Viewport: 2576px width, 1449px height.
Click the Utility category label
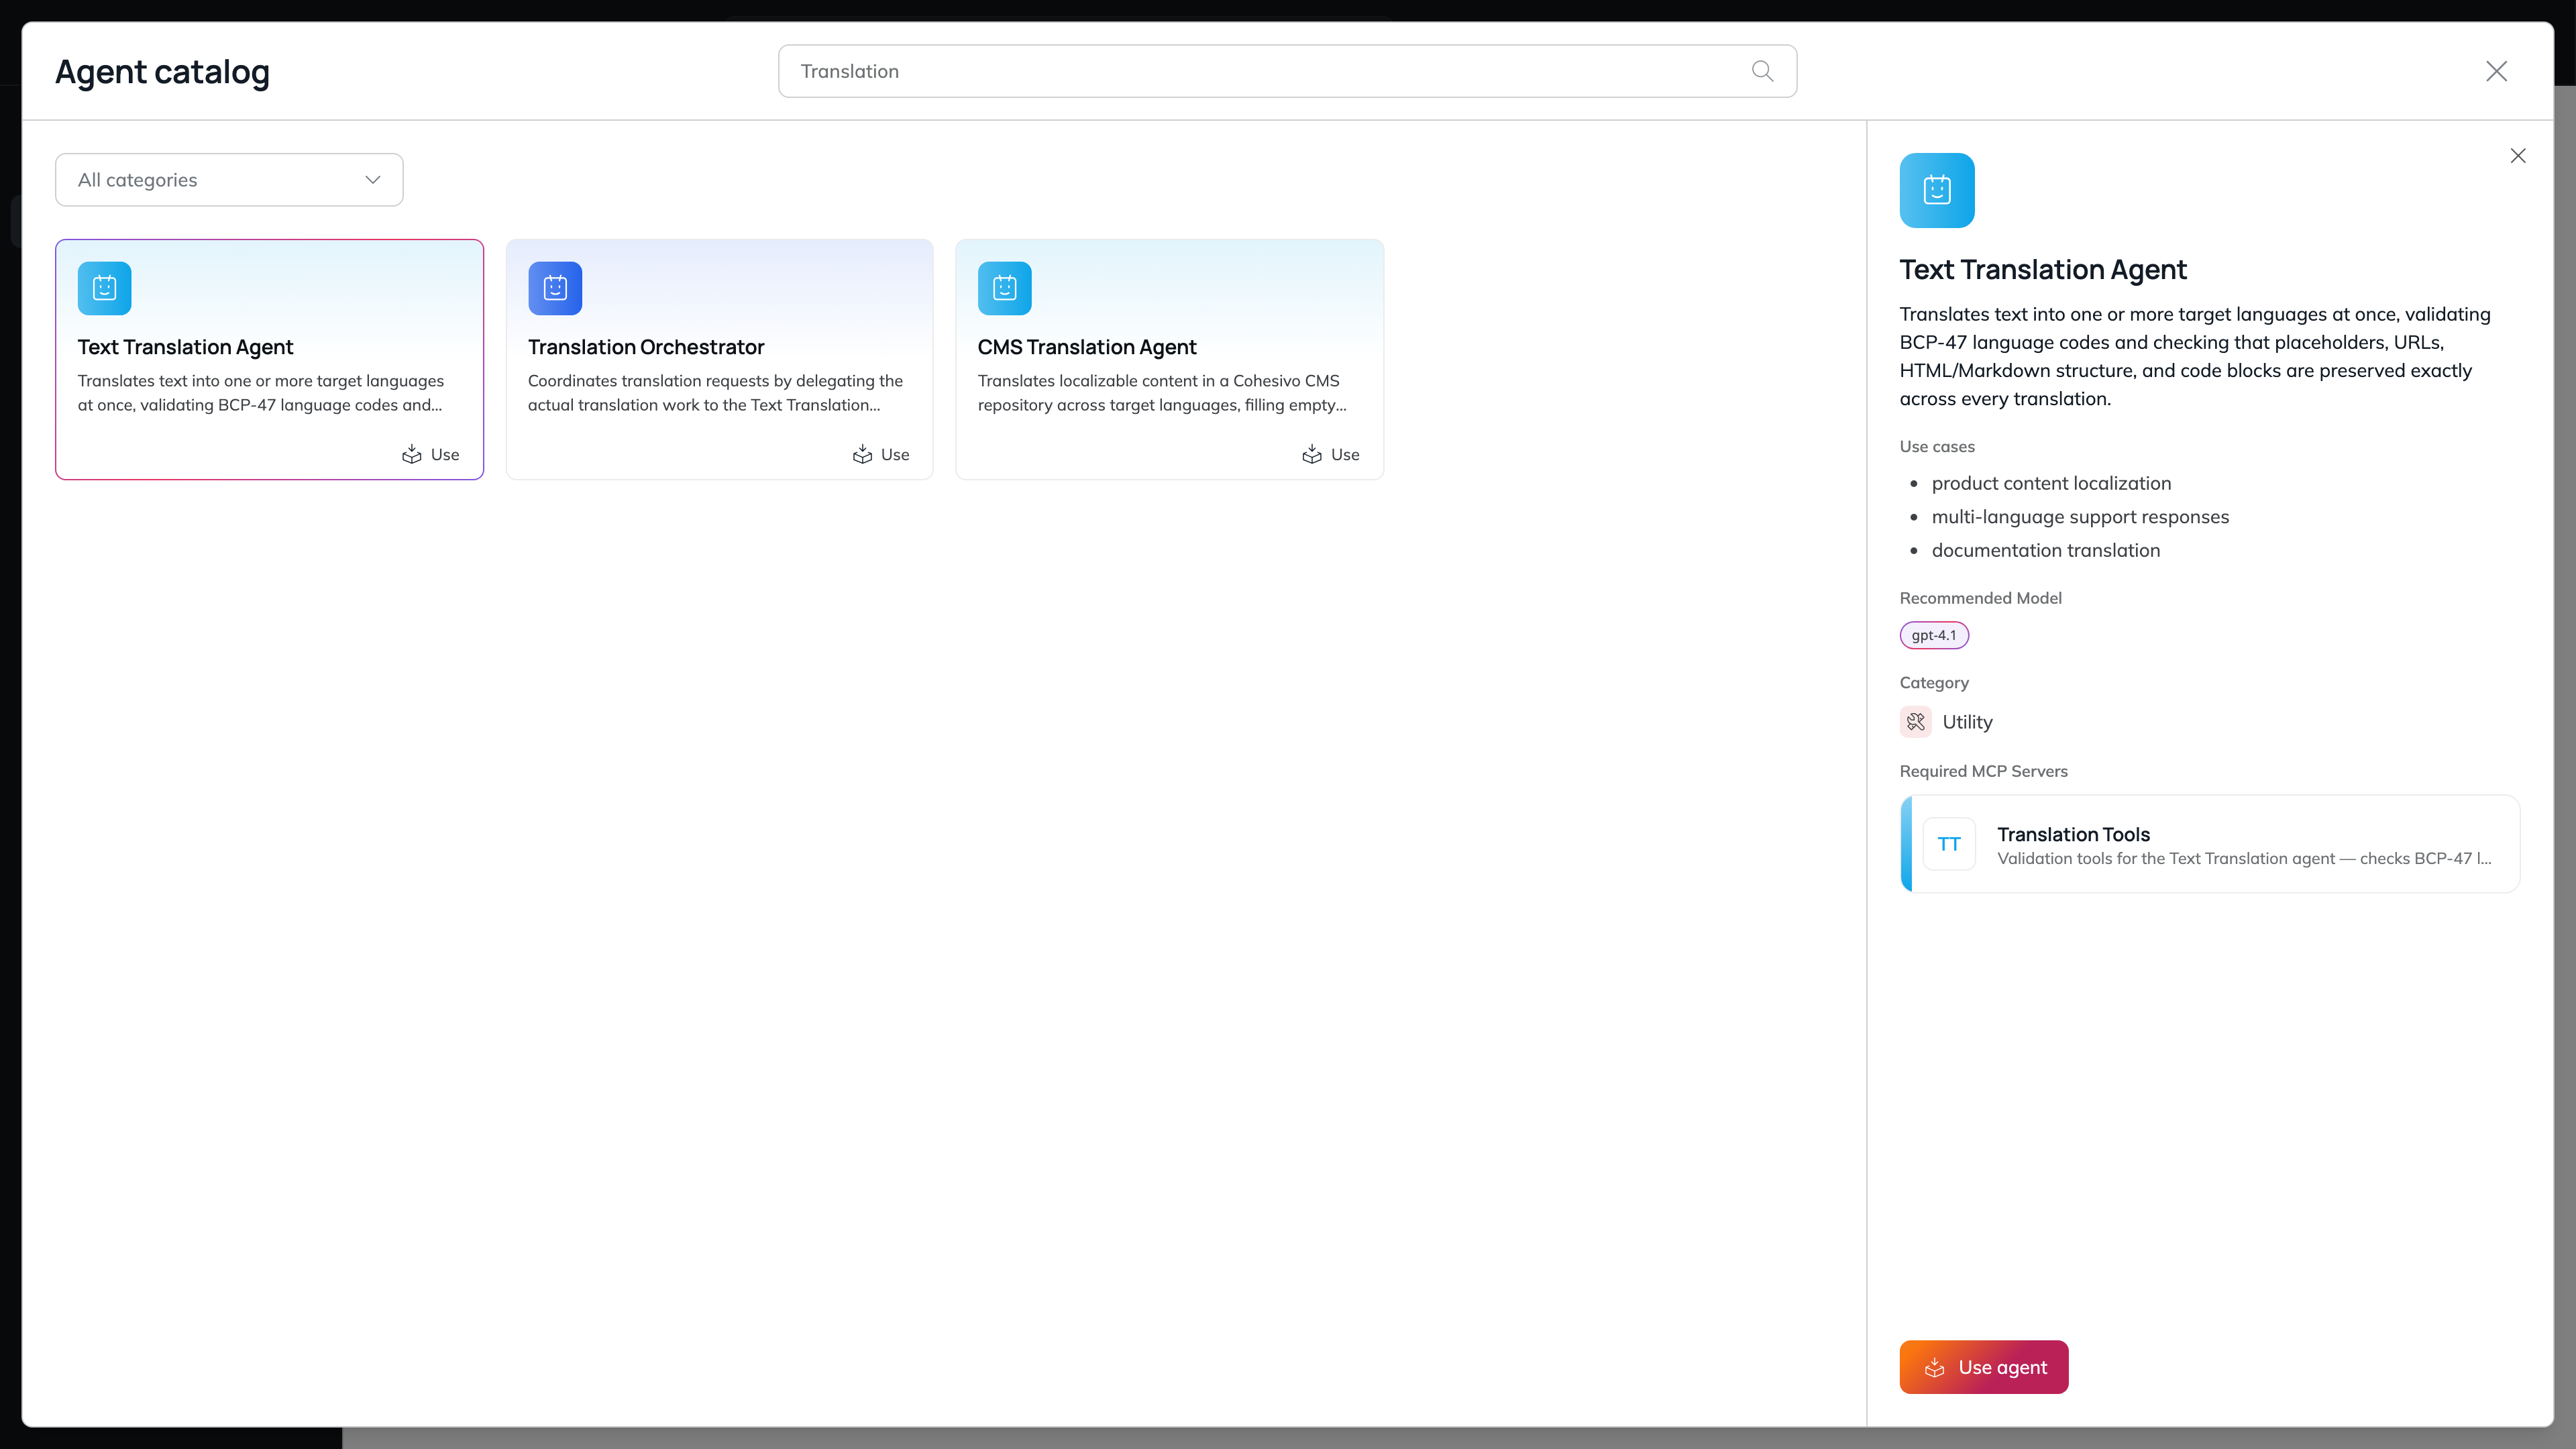coord(1967,722)
